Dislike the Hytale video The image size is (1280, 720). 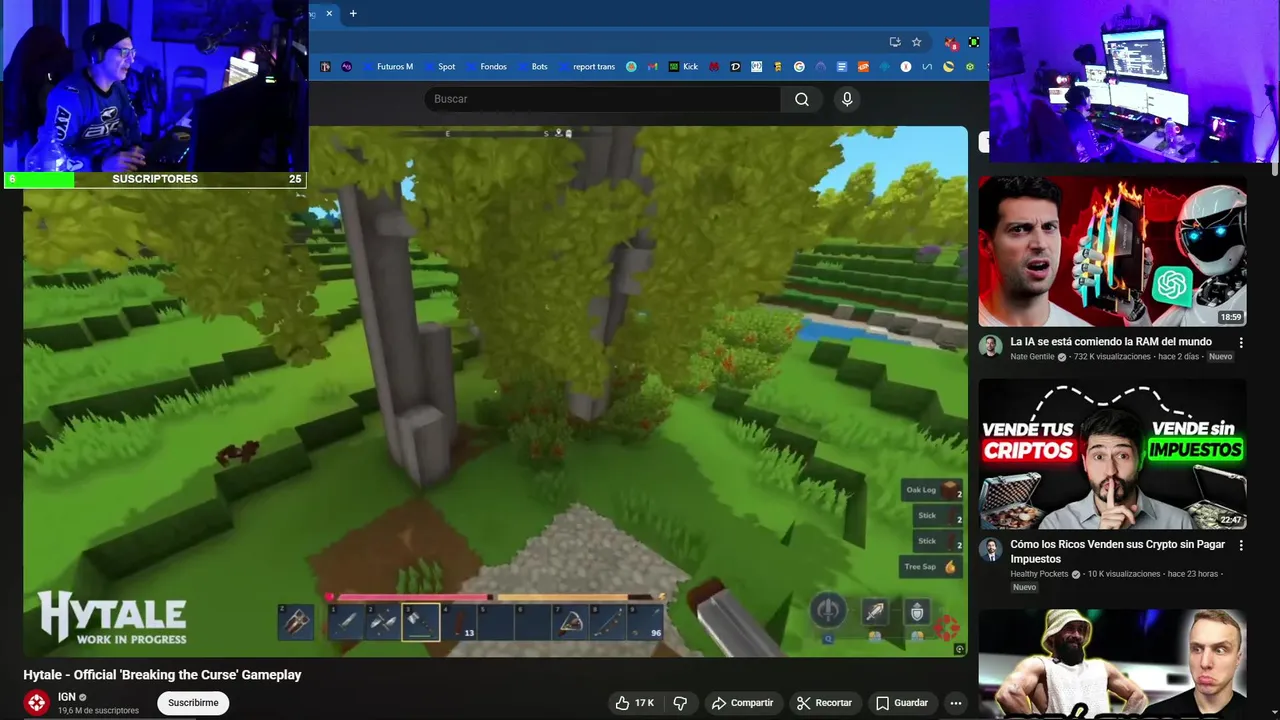(x=680, y=703)
